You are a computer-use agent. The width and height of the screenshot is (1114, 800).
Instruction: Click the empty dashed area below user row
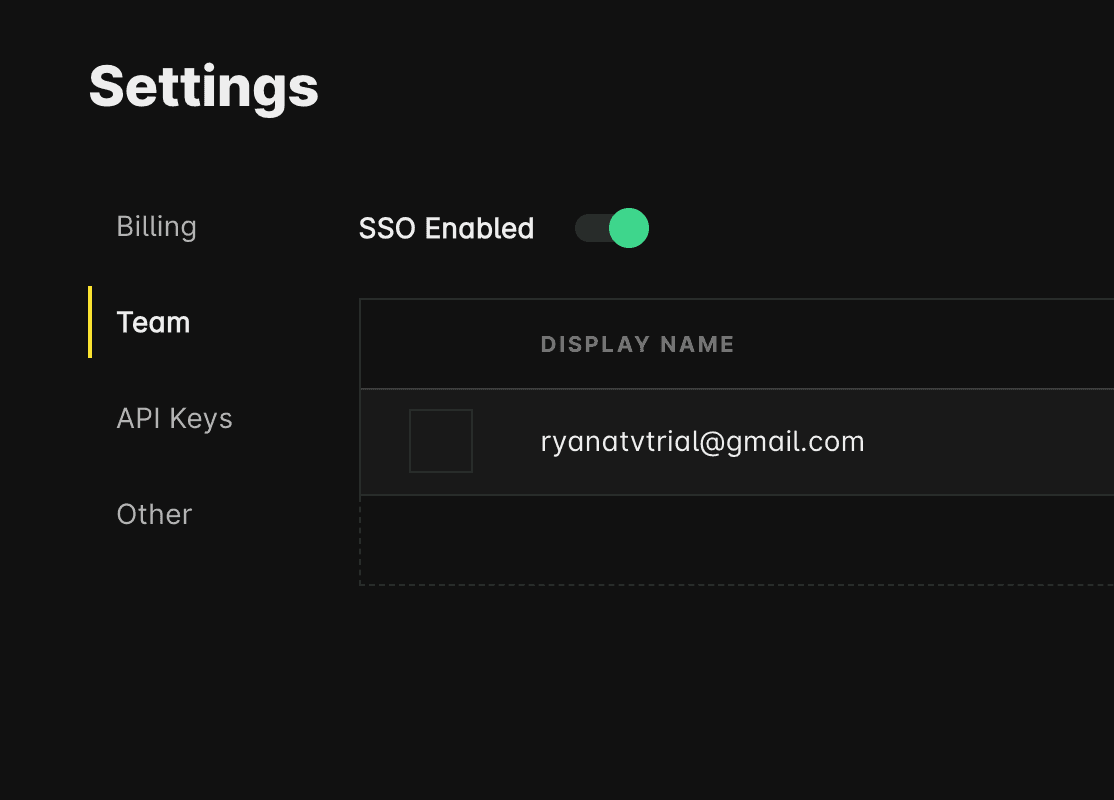(x=736, y=540)
